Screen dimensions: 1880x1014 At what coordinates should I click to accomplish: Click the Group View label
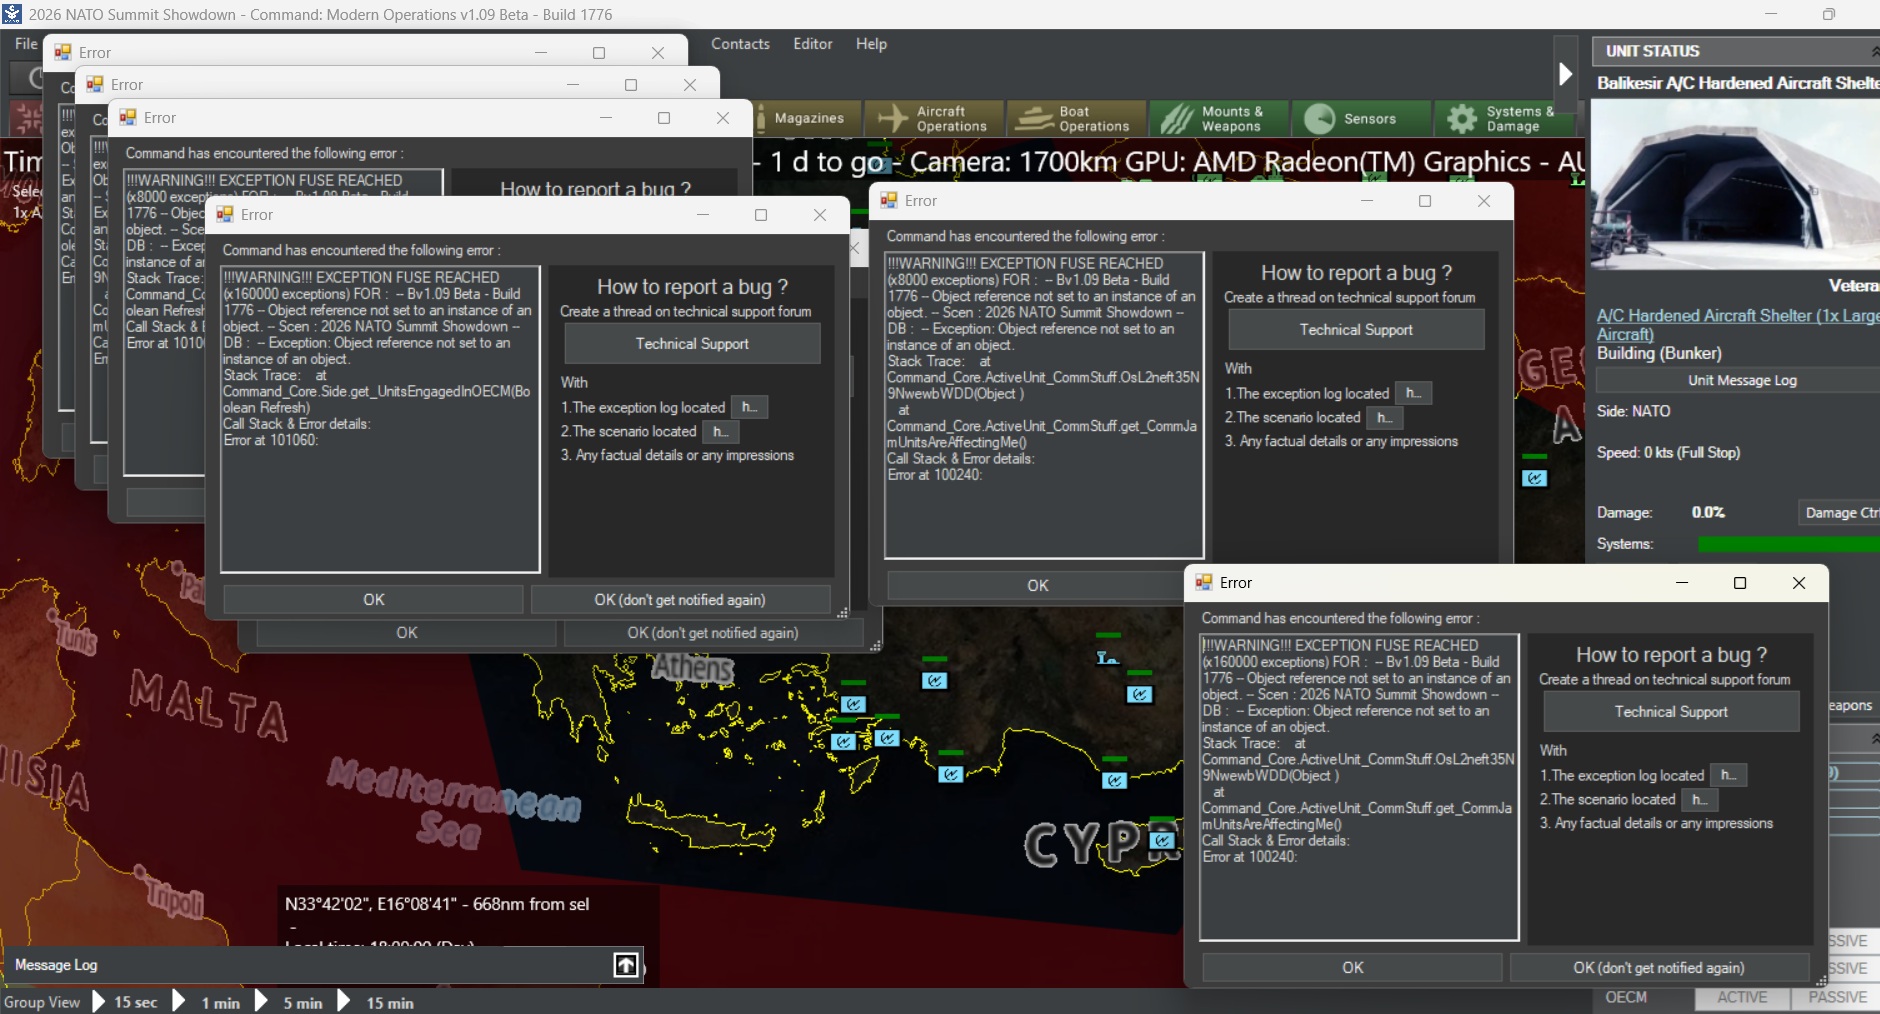(42, 1002)
